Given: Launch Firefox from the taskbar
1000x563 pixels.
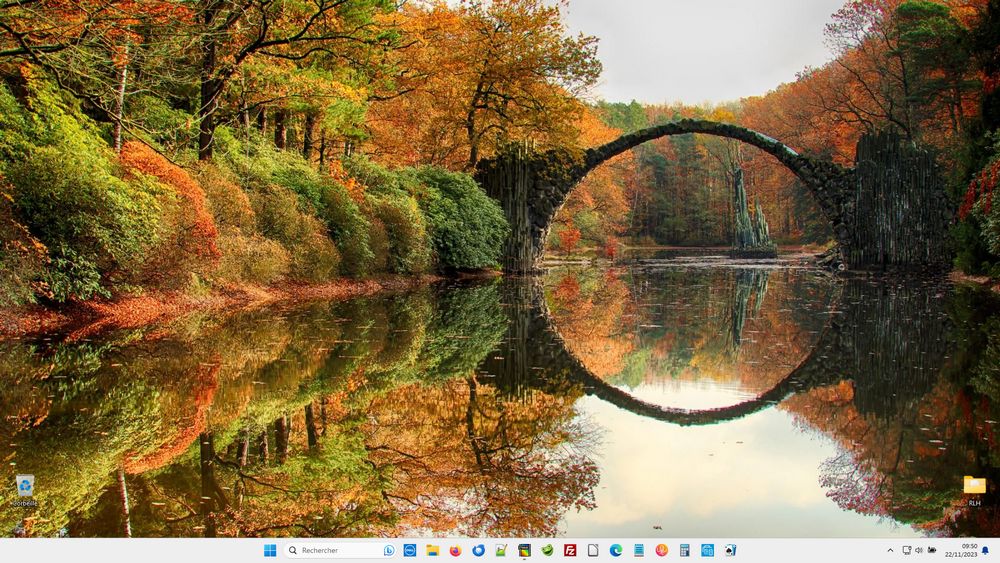Looking at the screenshot, I should click(455, 550).
